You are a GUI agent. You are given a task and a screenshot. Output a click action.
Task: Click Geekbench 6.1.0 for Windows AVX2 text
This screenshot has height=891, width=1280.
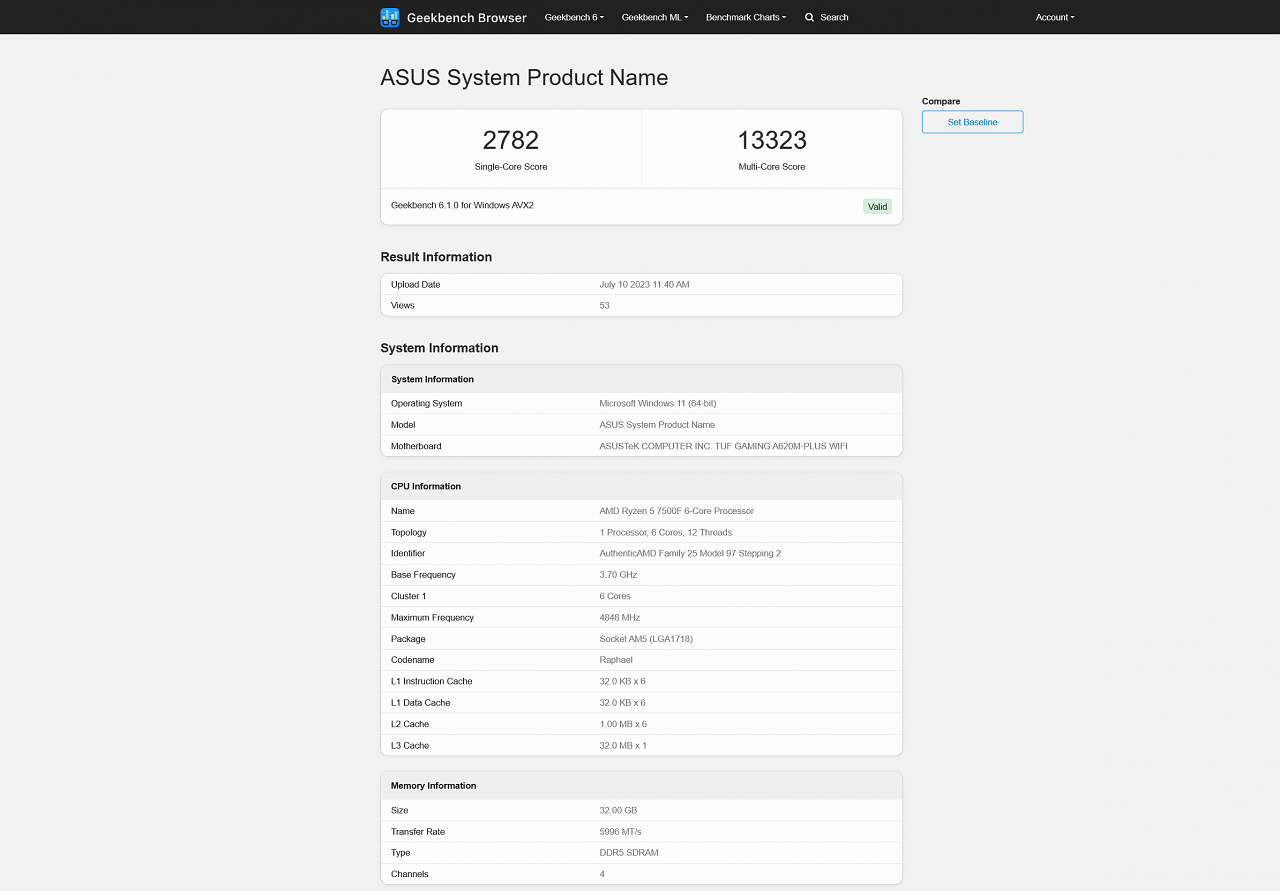tap(462, 205)
